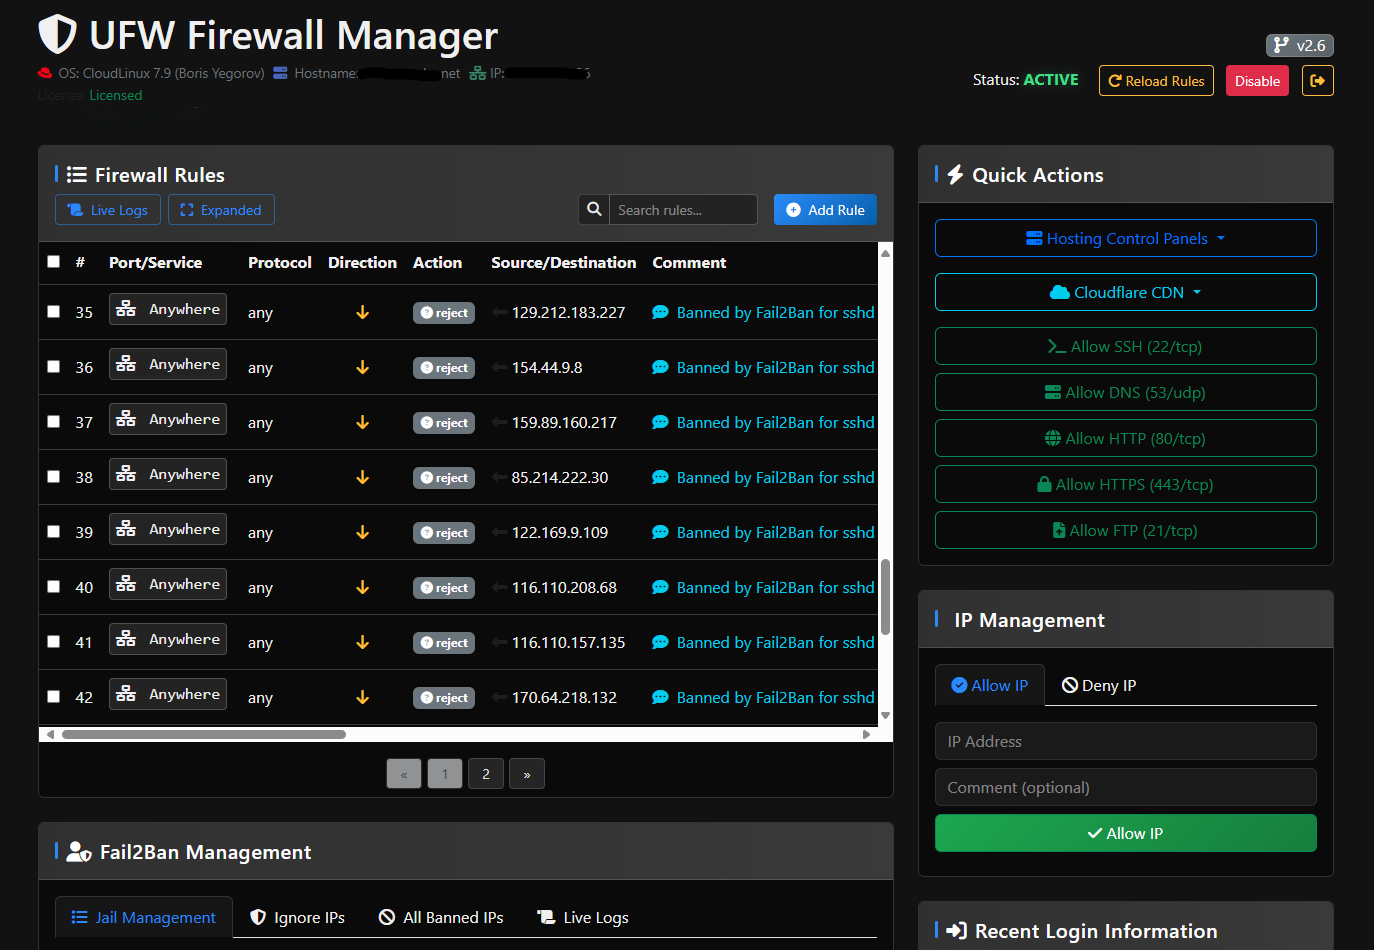The height and width of the screenshot is (950, 1374).
Task: Open the Cloudflare CDN dropdown
Action: click(x=1125, y=292)
